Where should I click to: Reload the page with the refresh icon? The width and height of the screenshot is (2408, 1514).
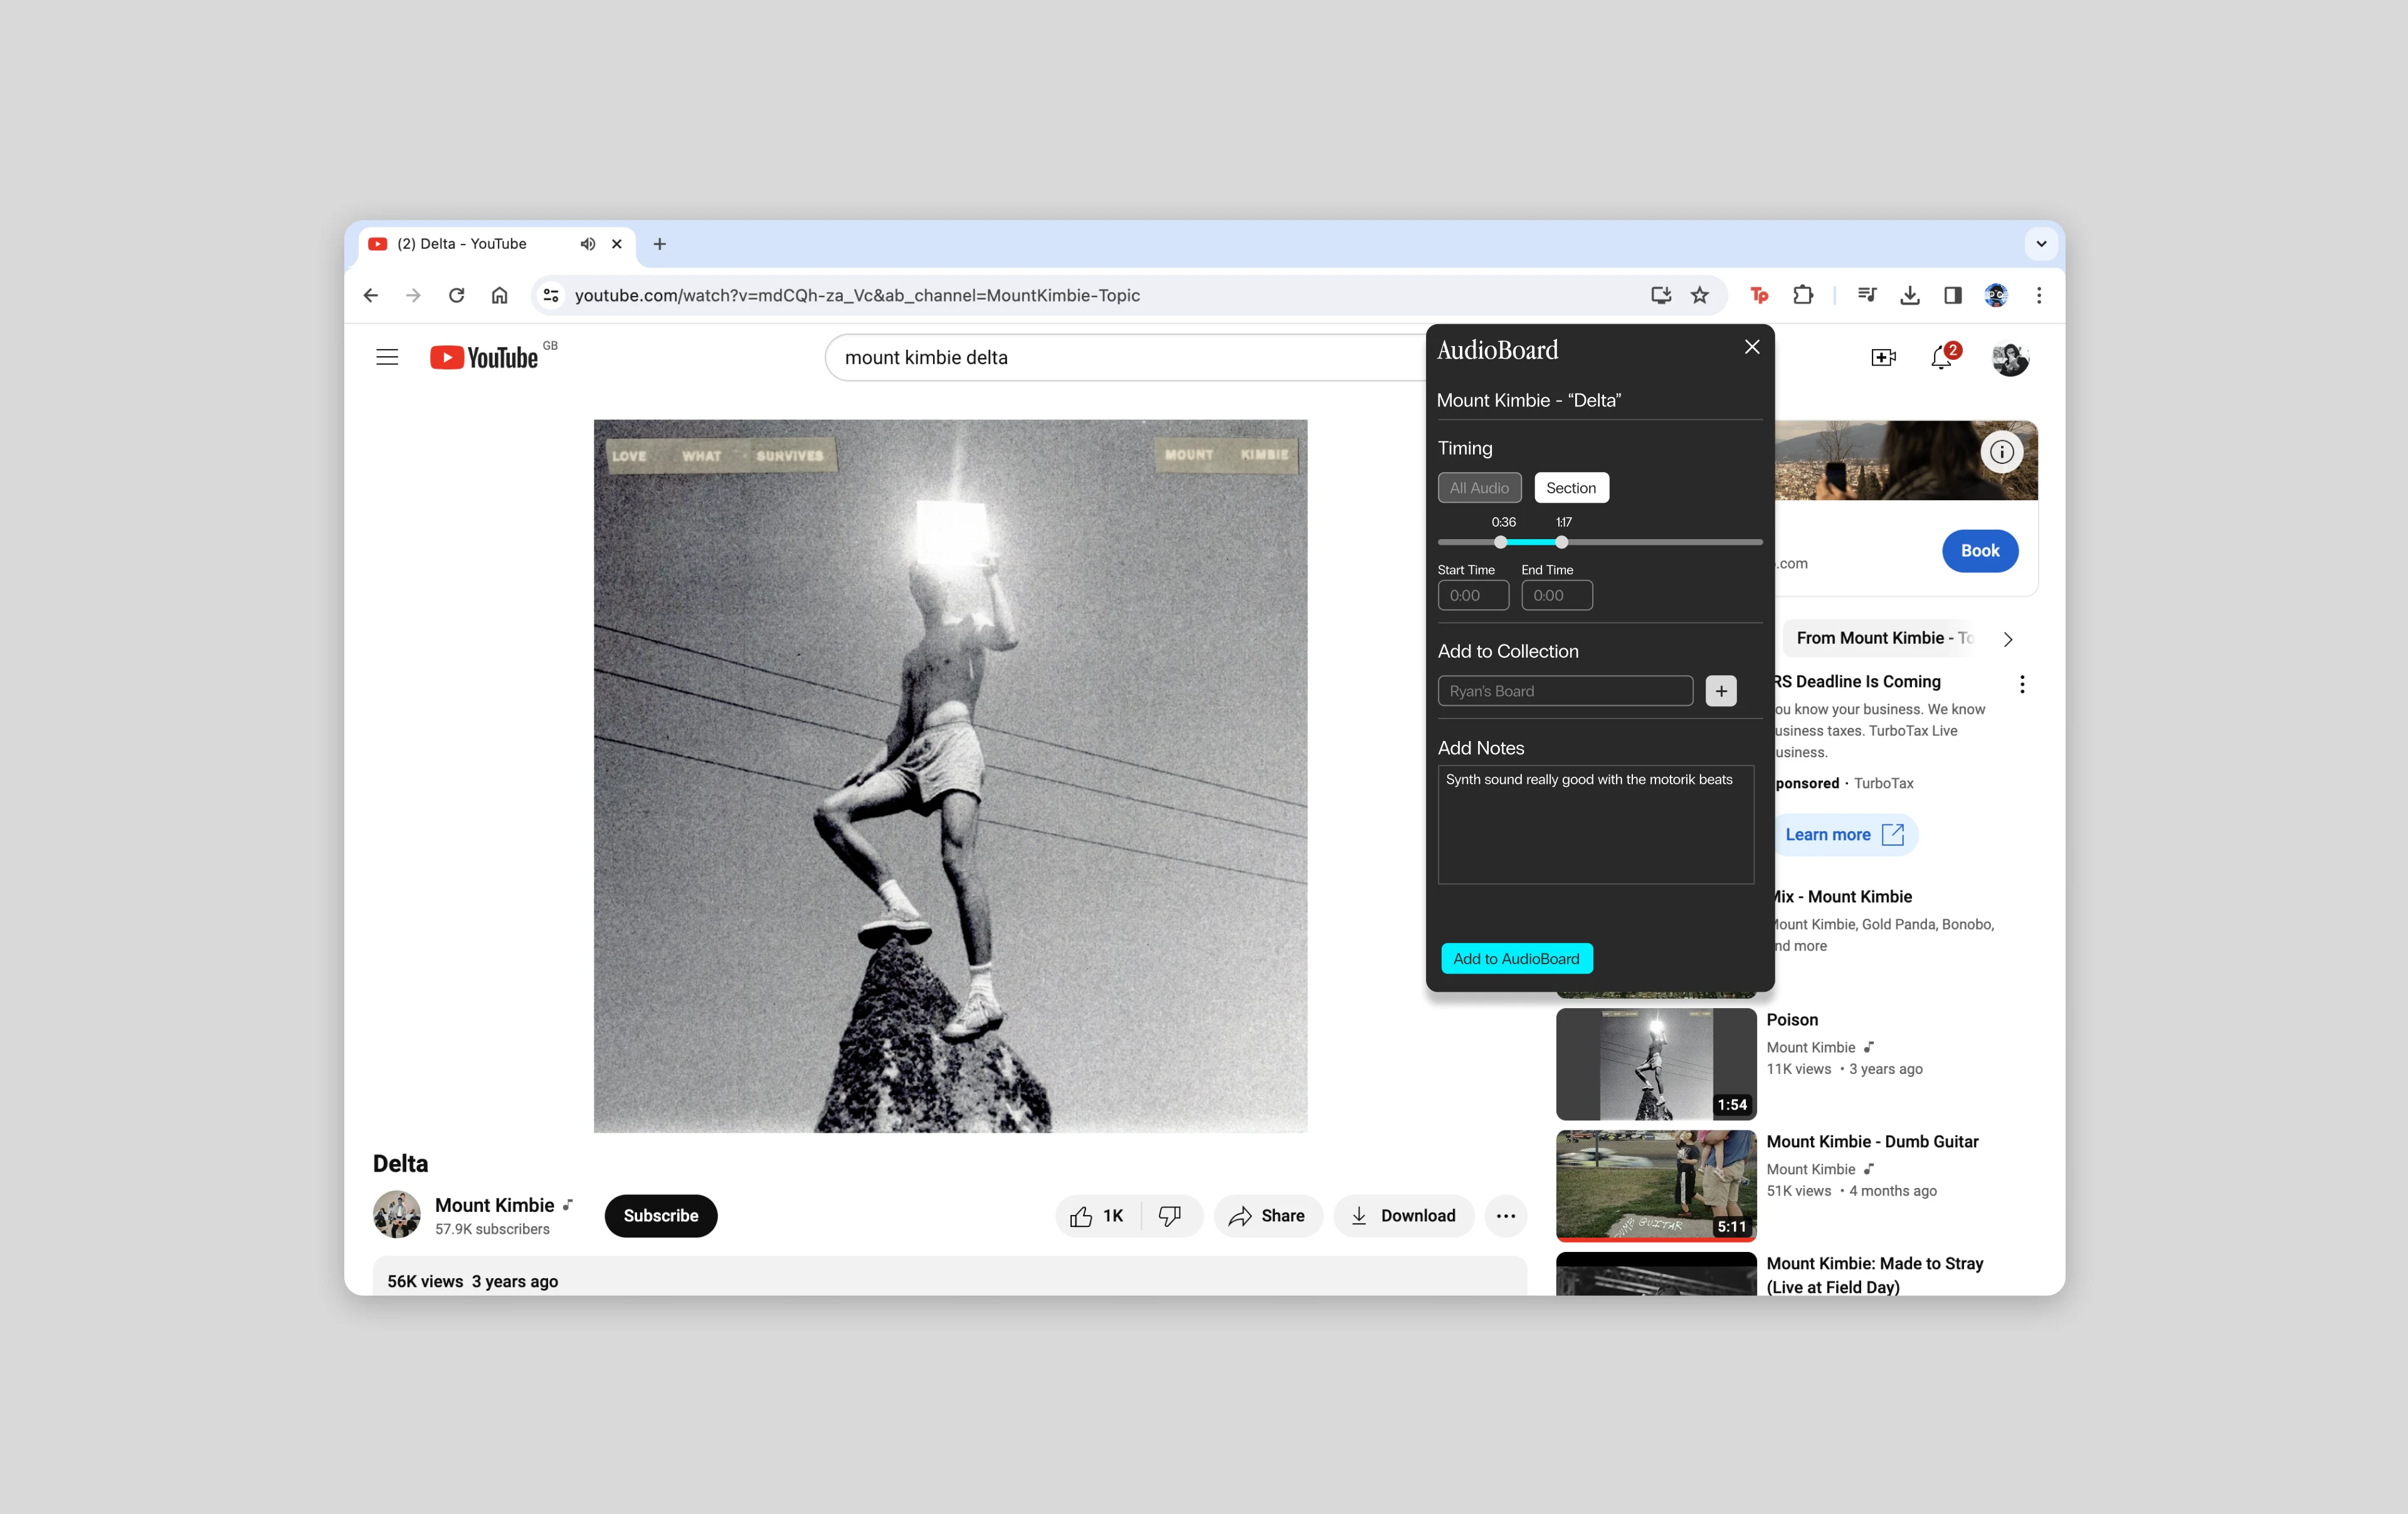click(456, 295)
